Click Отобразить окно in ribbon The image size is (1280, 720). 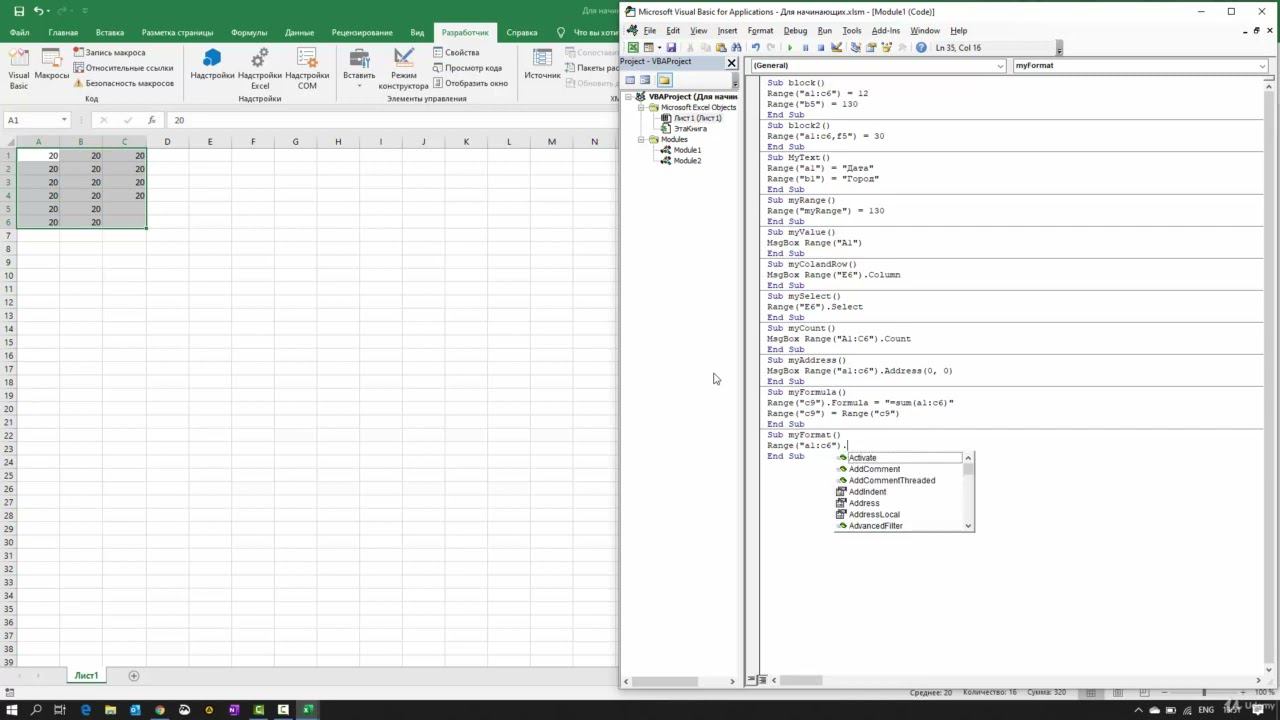click(470, 83)
